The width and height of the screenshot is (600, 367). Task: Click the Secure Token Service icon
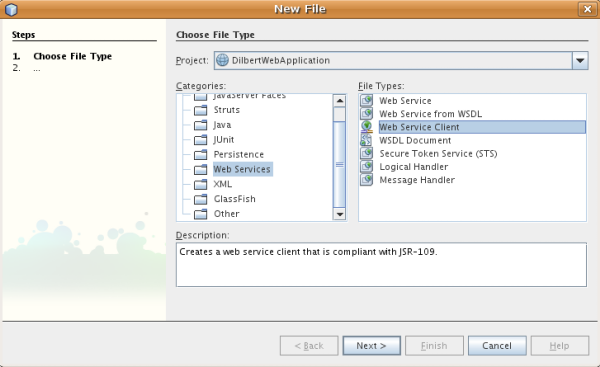coord(367,153)
